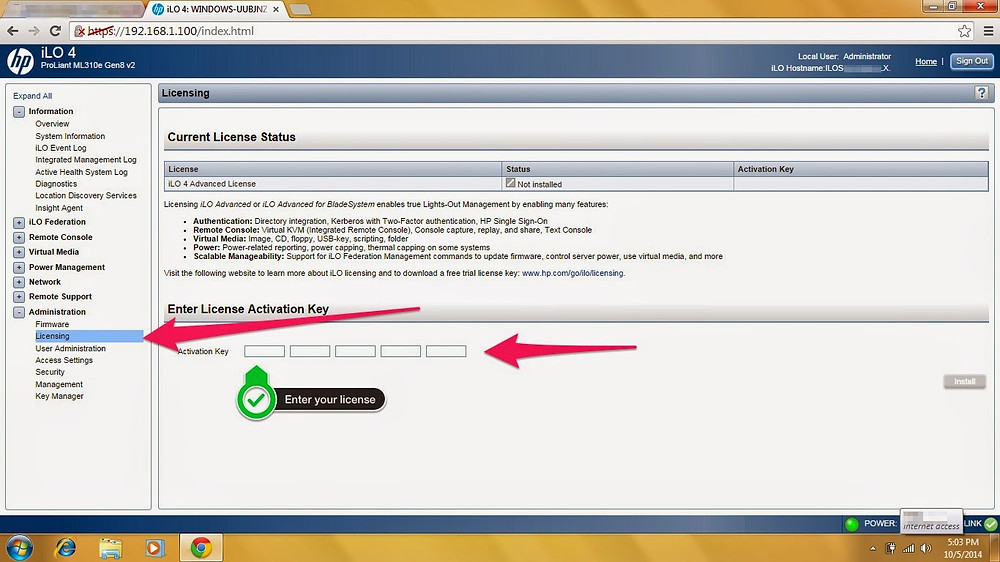This screenshot has height=562, width=1000.
Task: Expand the Remote Support section
Action: point(19,297)
